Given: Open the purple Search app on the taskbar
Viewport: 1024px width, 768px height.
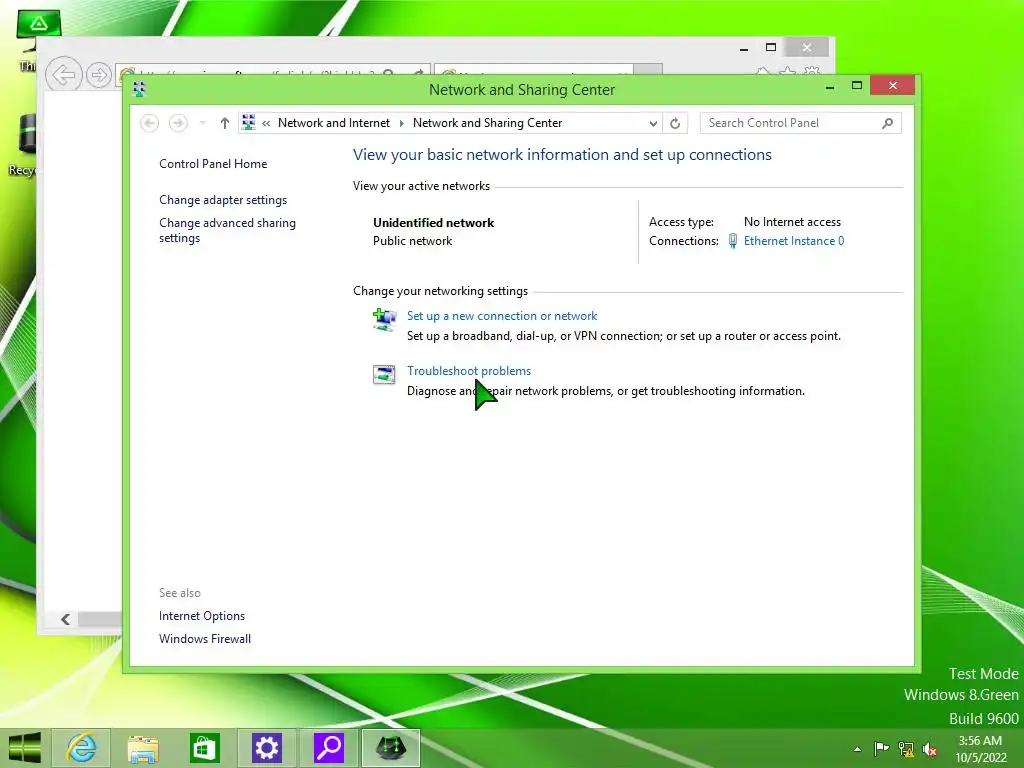Looking at the screenshot, I should coord(328,748).
